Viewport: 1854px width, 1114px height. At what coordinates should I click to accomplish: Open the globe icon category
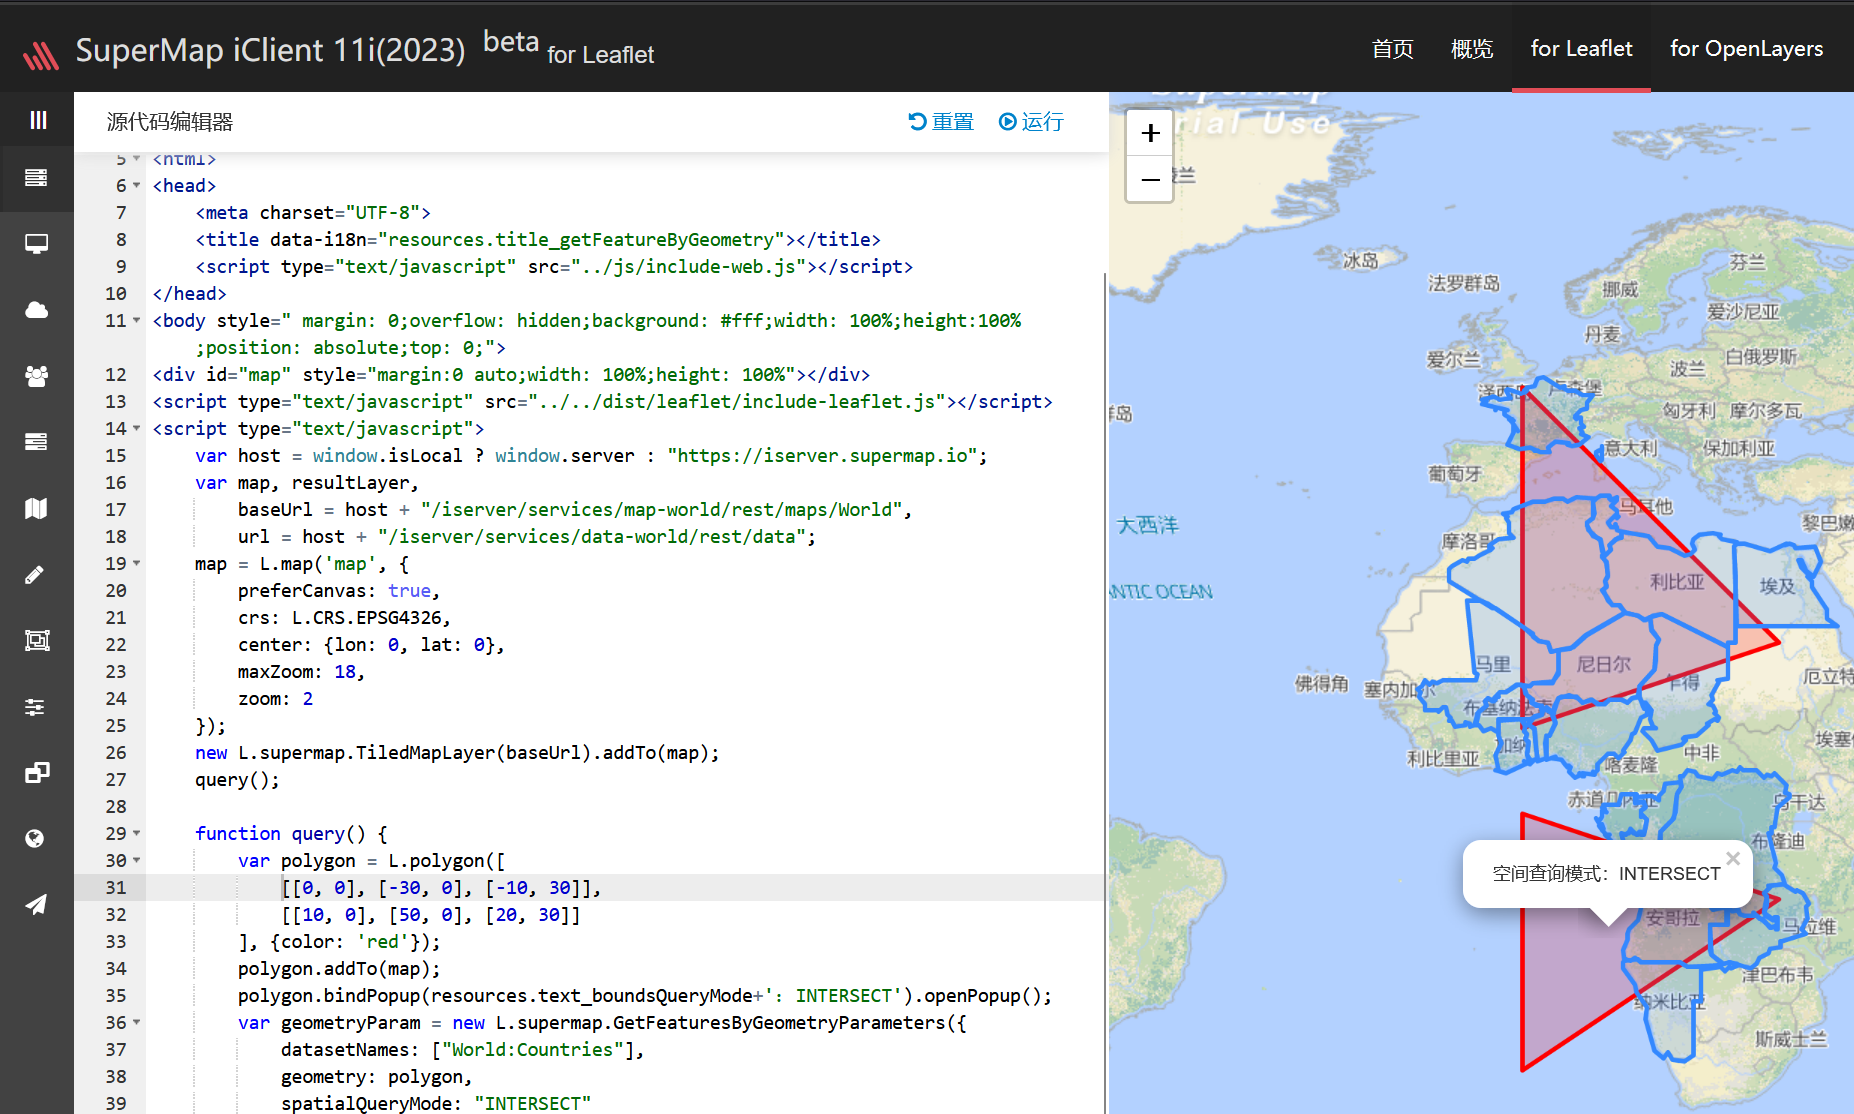(x=36, y=839)
